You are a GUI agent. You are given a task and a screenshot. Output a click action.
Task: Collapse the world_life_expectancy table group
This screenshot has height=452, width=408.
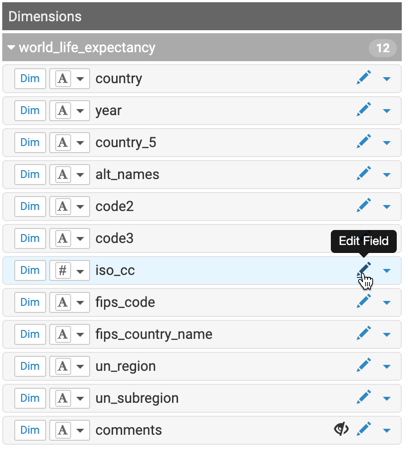pyautogui.click(x=11, y=48)
